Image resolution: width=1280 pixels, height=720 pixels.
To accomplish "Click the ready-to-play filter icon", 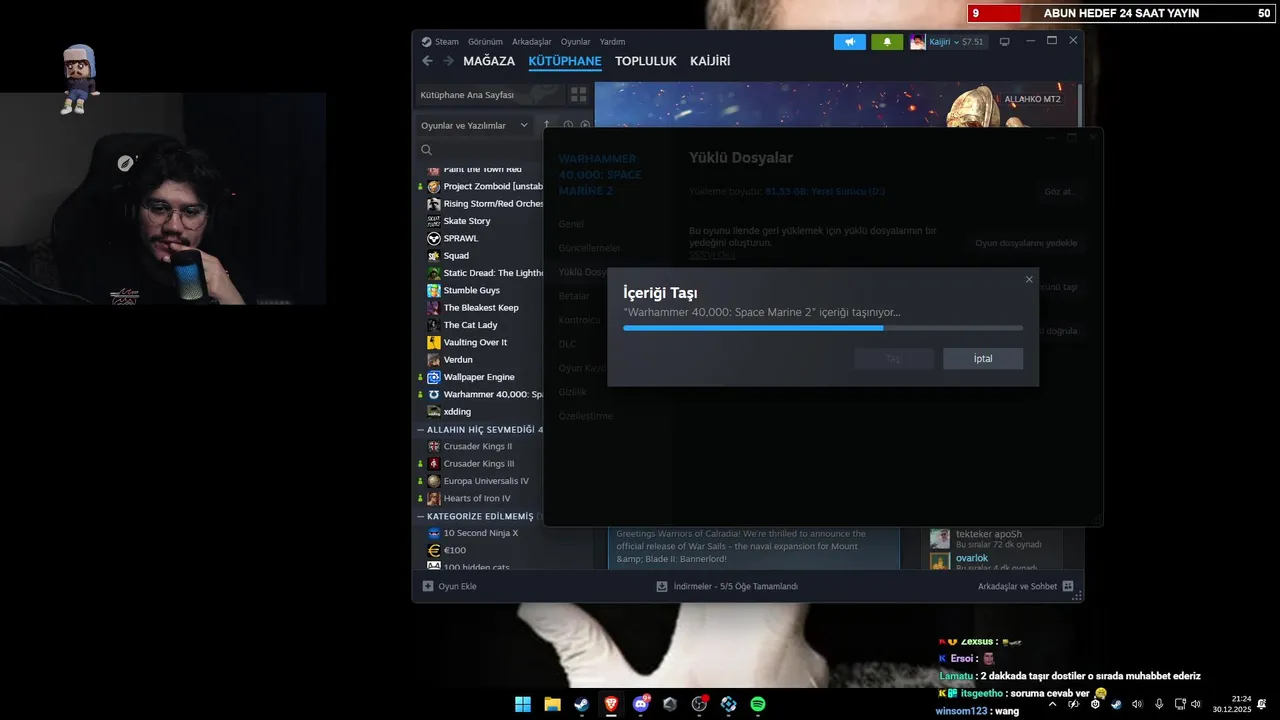I will pyautogui.click(x=586, y=125).
